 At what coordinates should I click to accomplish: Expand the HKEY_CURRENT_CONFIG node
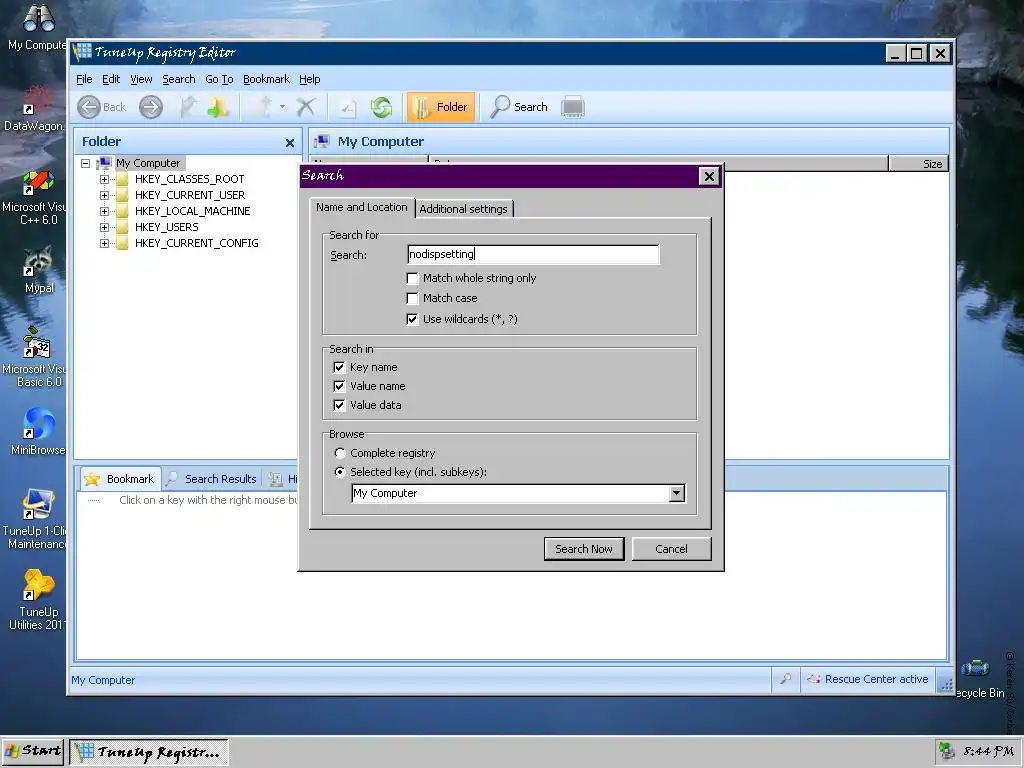104,243
